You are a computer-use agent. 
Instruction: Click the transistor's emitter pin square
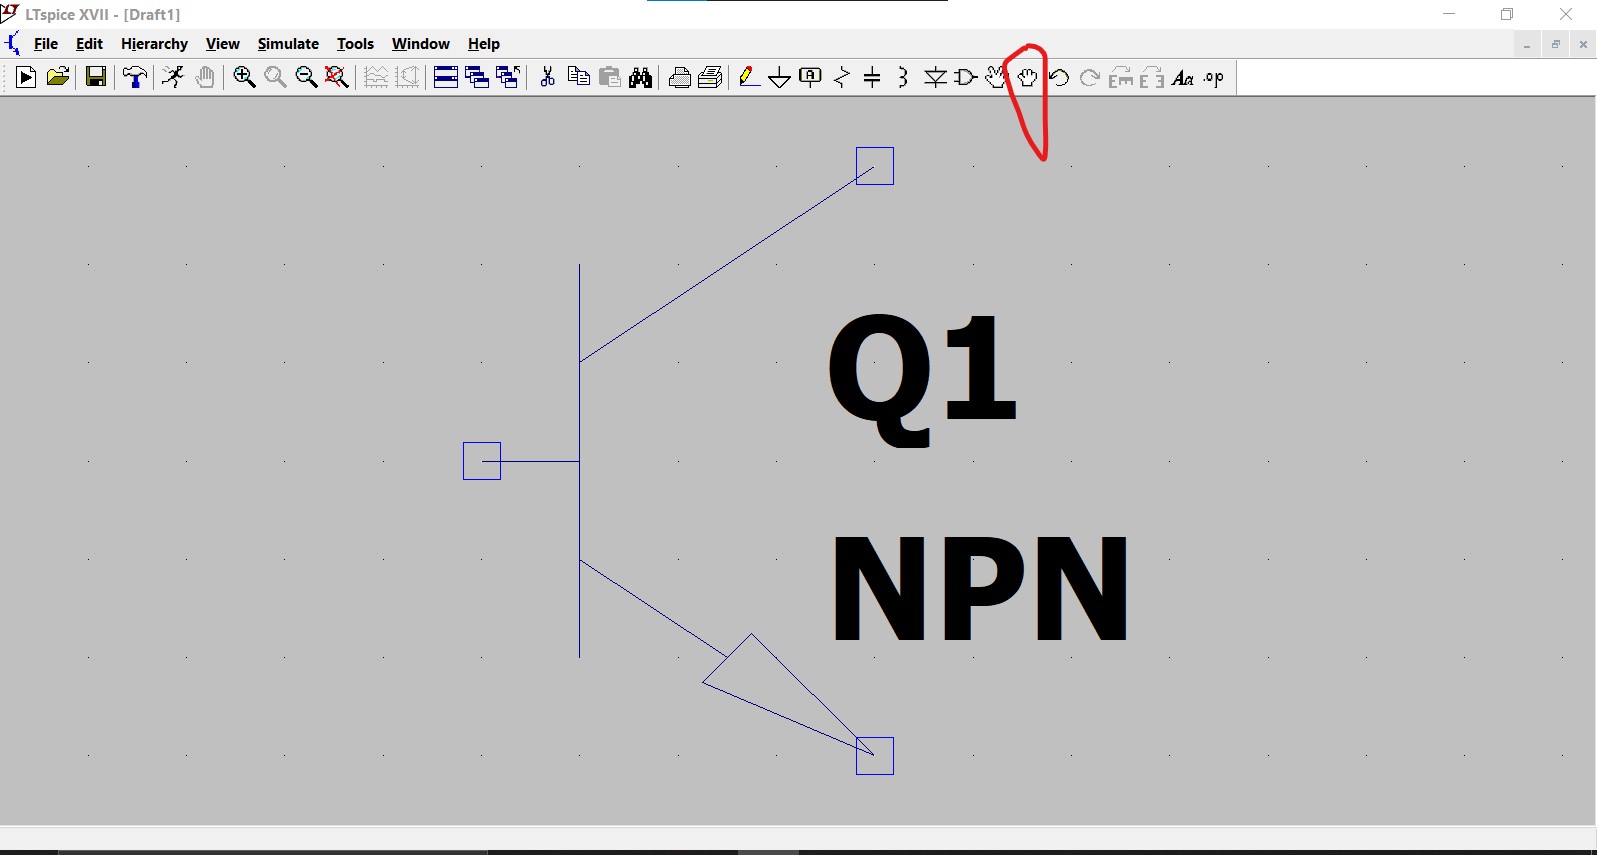pos(875,756)
